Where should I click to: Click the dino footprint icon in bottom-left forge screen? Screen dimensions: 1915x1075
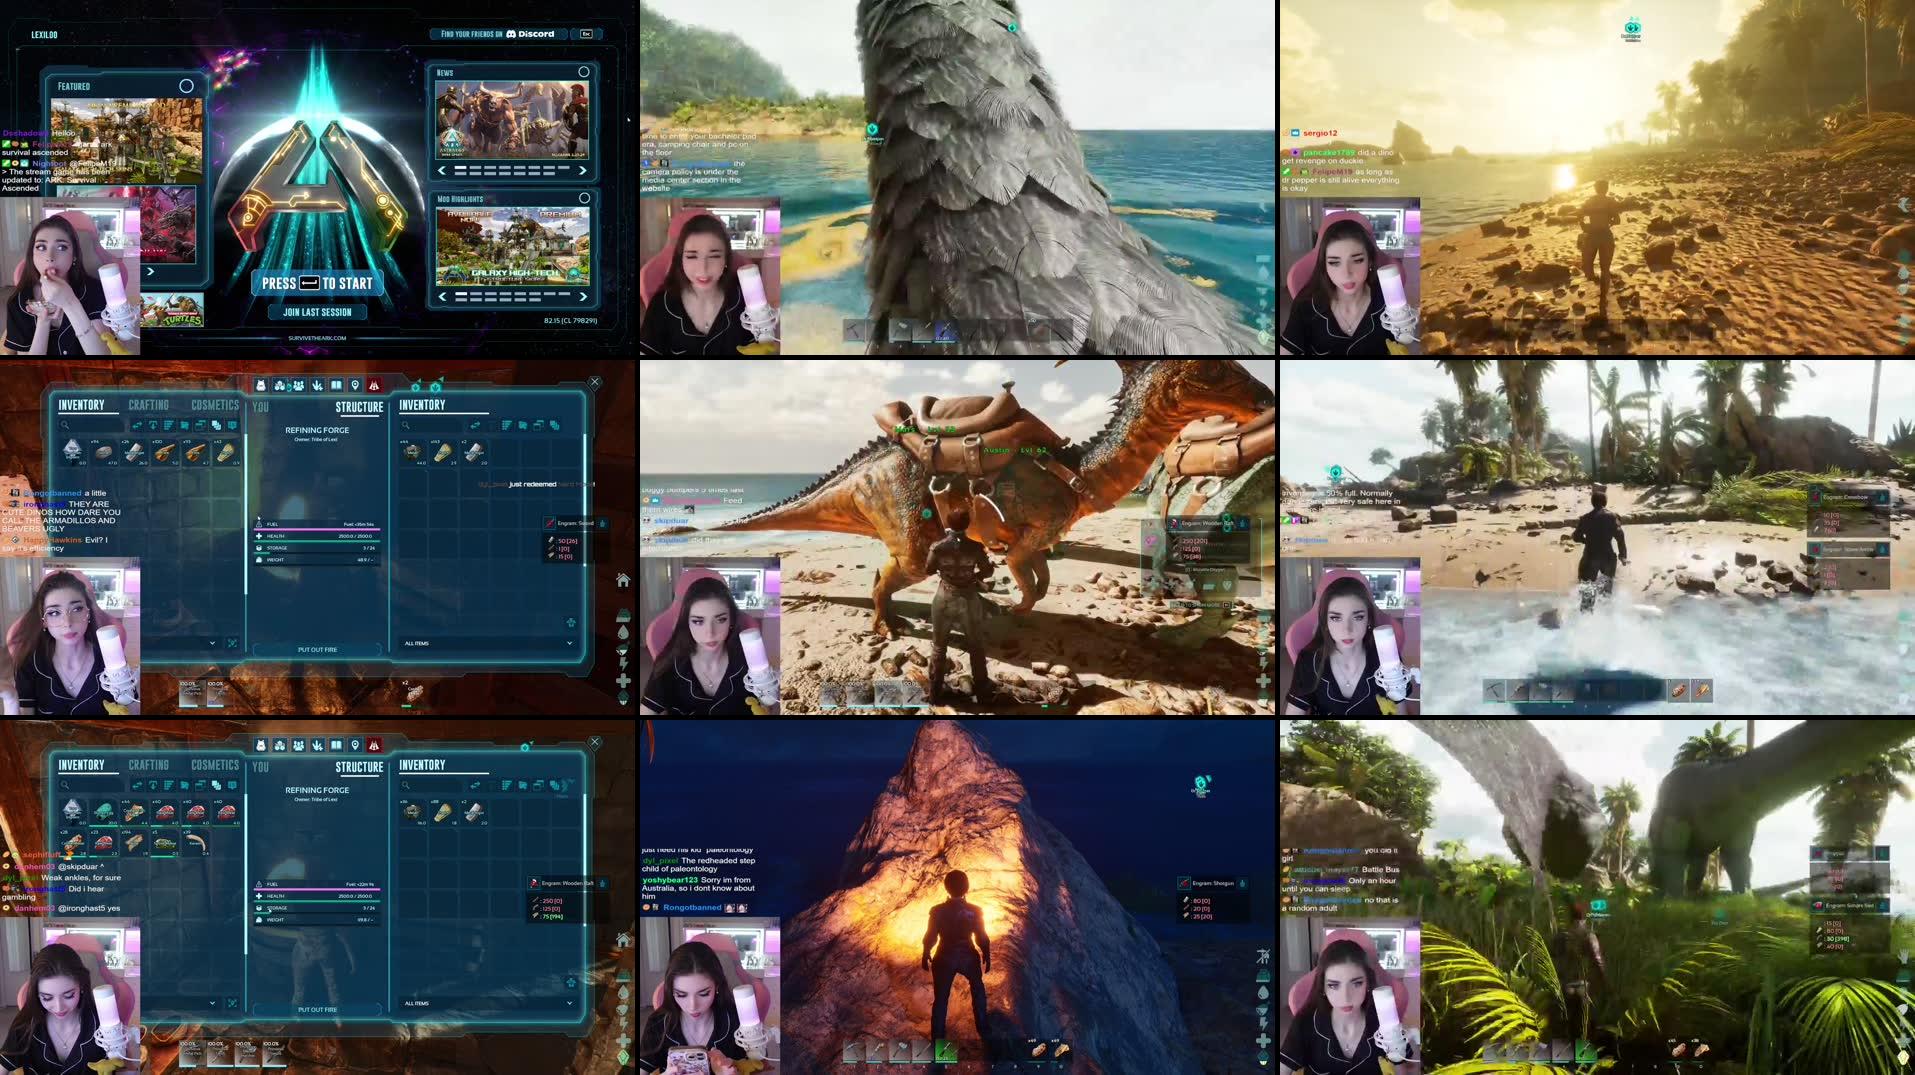click(x=317, y=745)
